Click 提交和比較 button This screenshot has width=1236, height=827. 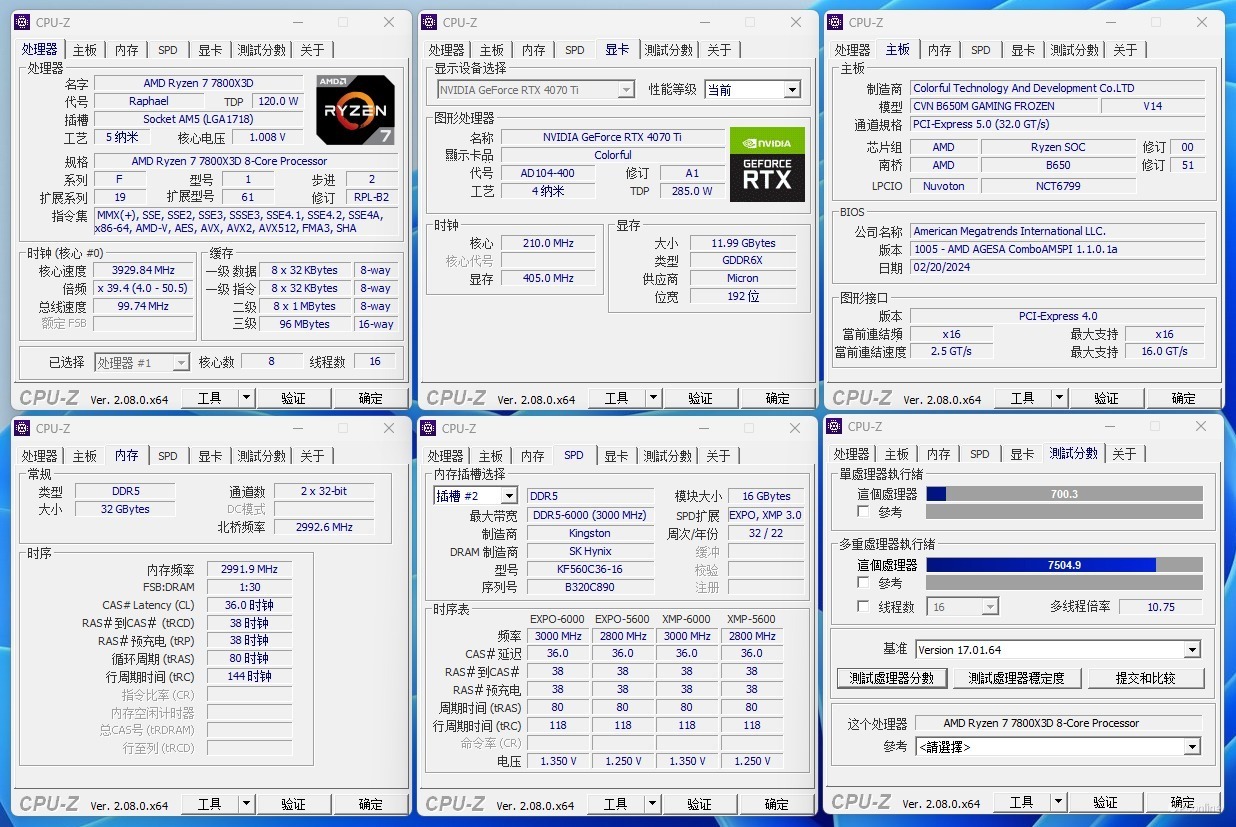(x=1145, y=678)
